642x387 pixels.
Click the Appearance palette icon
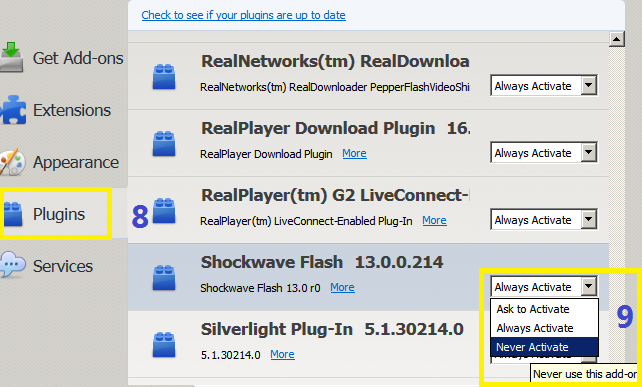[x=12, y=162]
